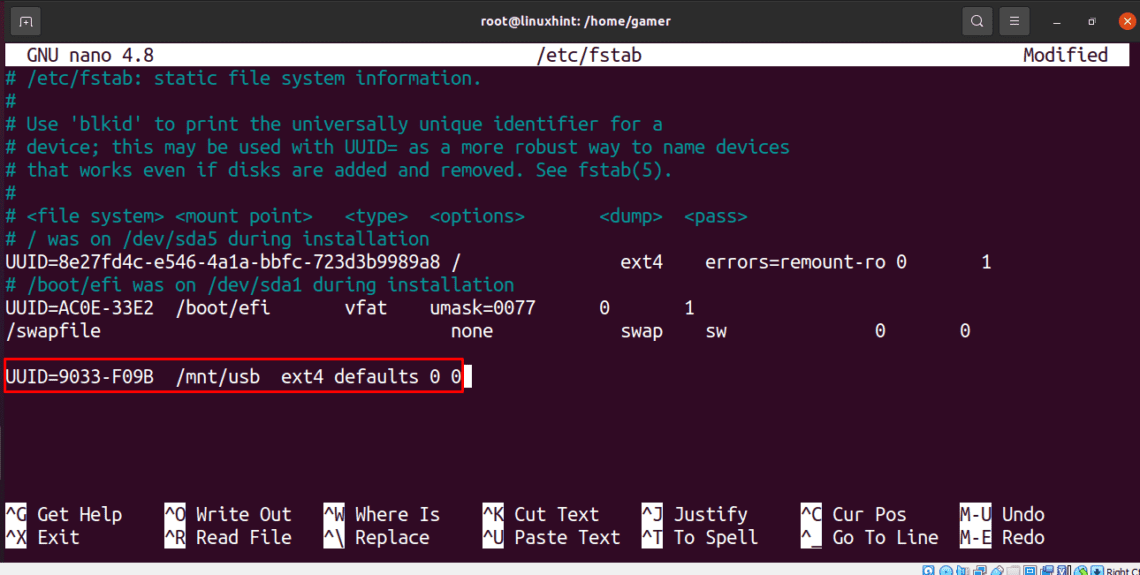Click the ^W Where Is shortcut

382,514
